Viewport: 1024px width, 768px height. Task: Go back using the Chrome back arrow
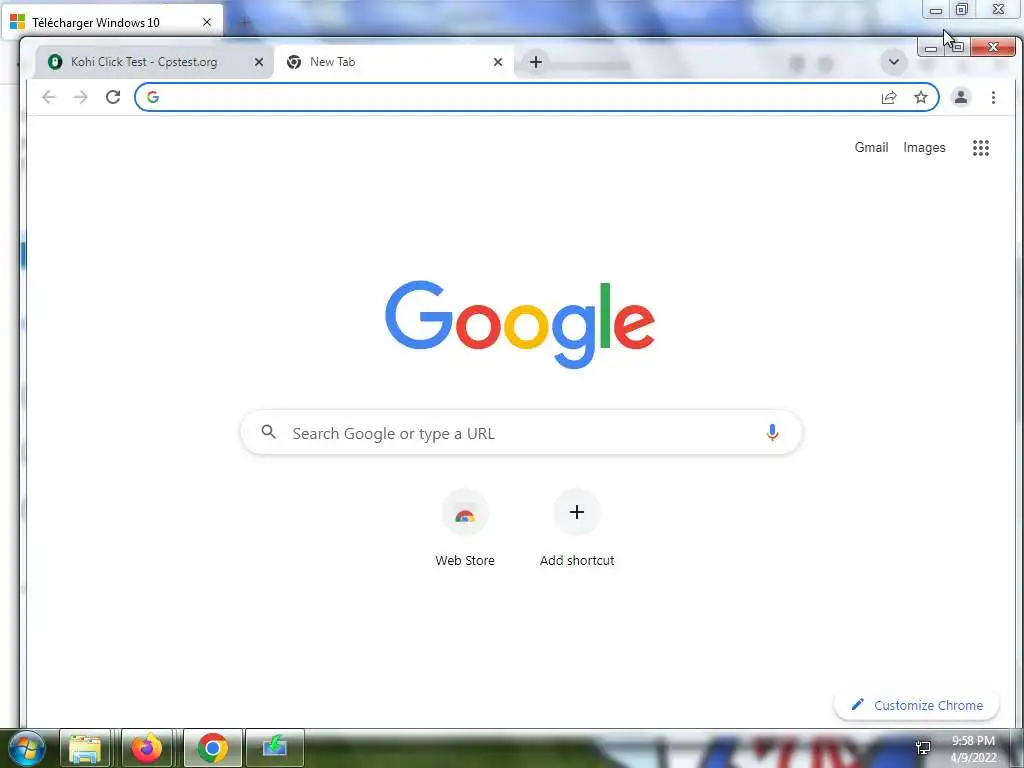click(x=48, y=97)
